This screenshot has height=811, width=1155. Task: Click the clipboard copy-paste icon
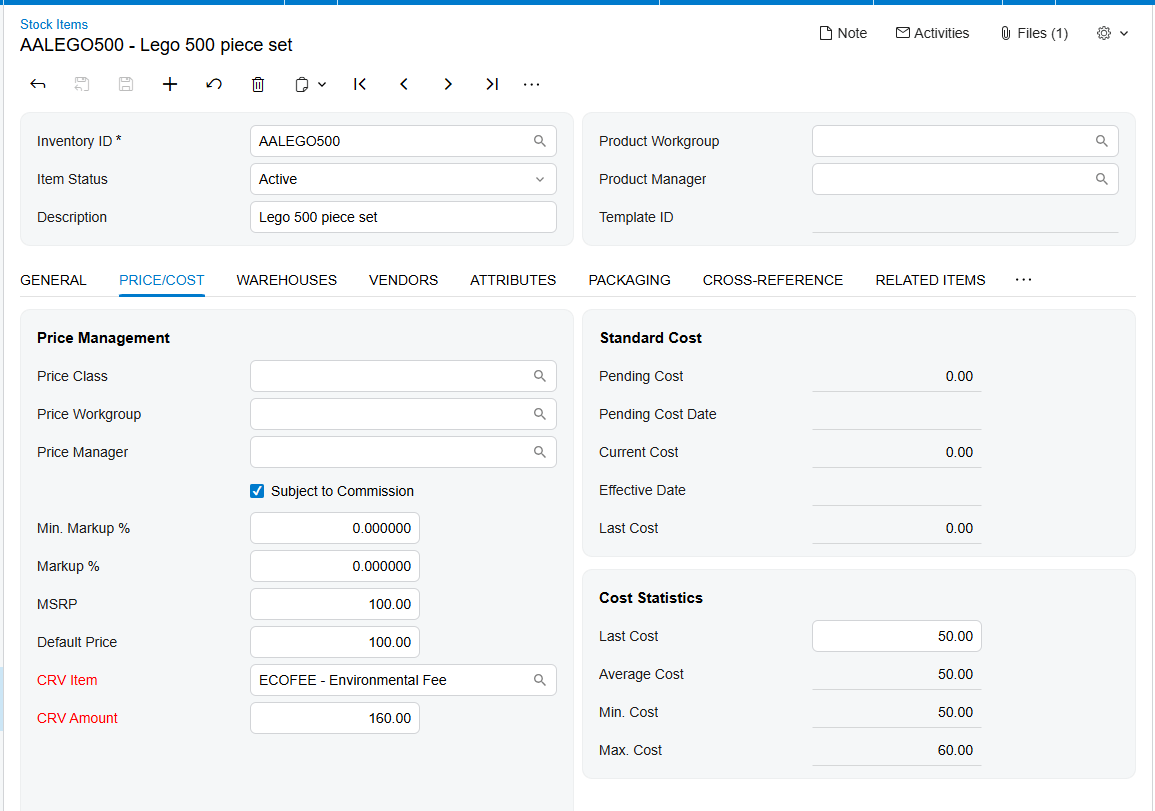(302, 85)
